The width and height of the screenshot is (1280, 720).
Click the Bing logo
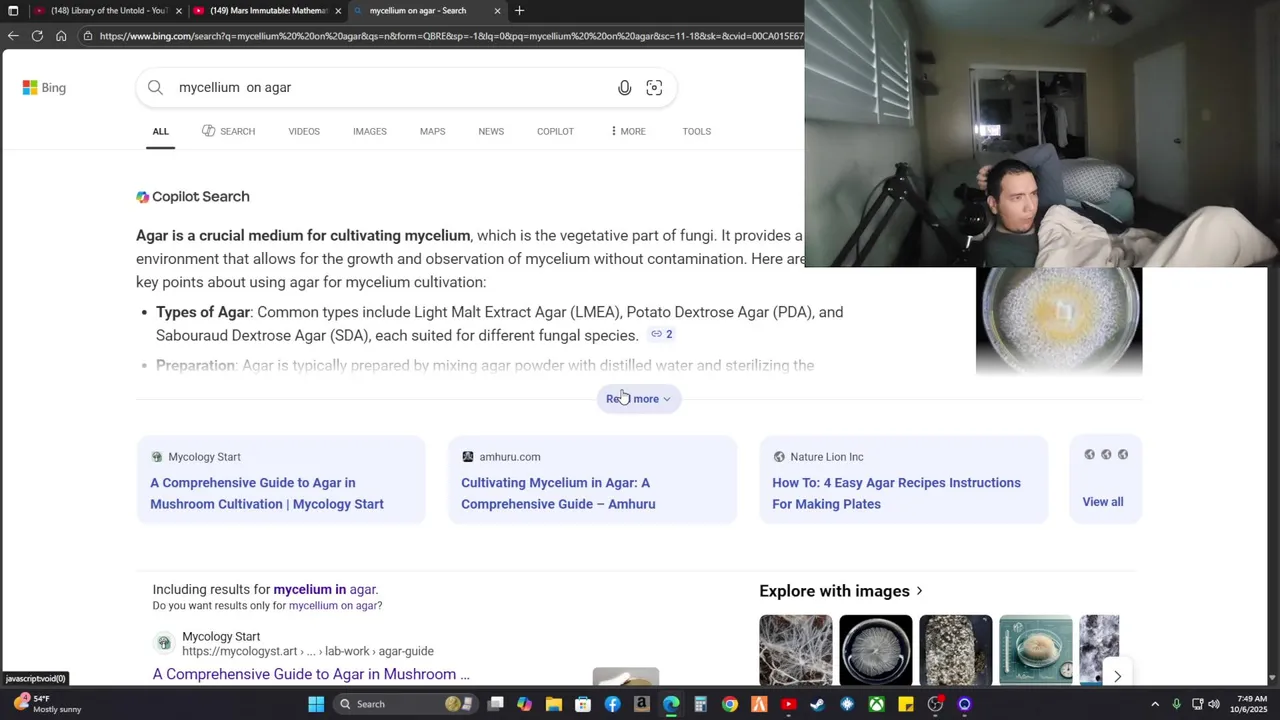click(x=44, y=88)
